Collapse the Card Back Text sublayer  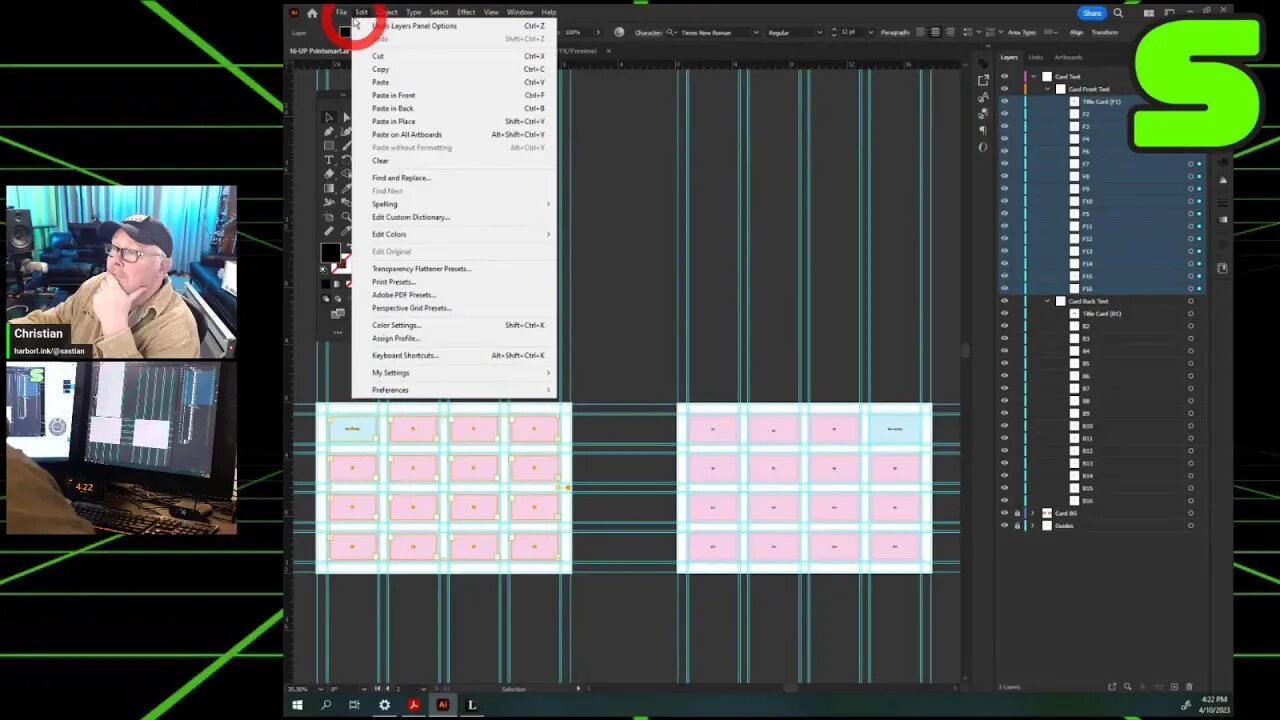point(1047,301)
